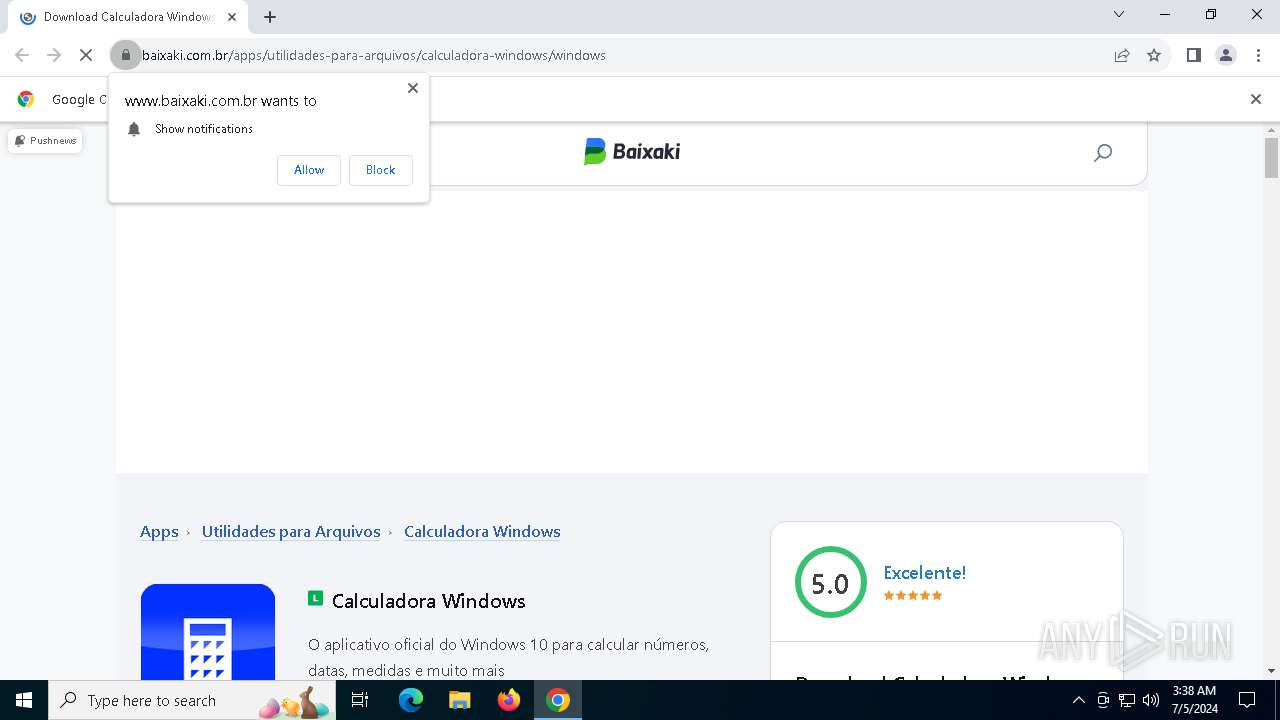This screenshot has height=720, width=1280.
Task: Click the browser forward arrow
Action: point(54,55)
